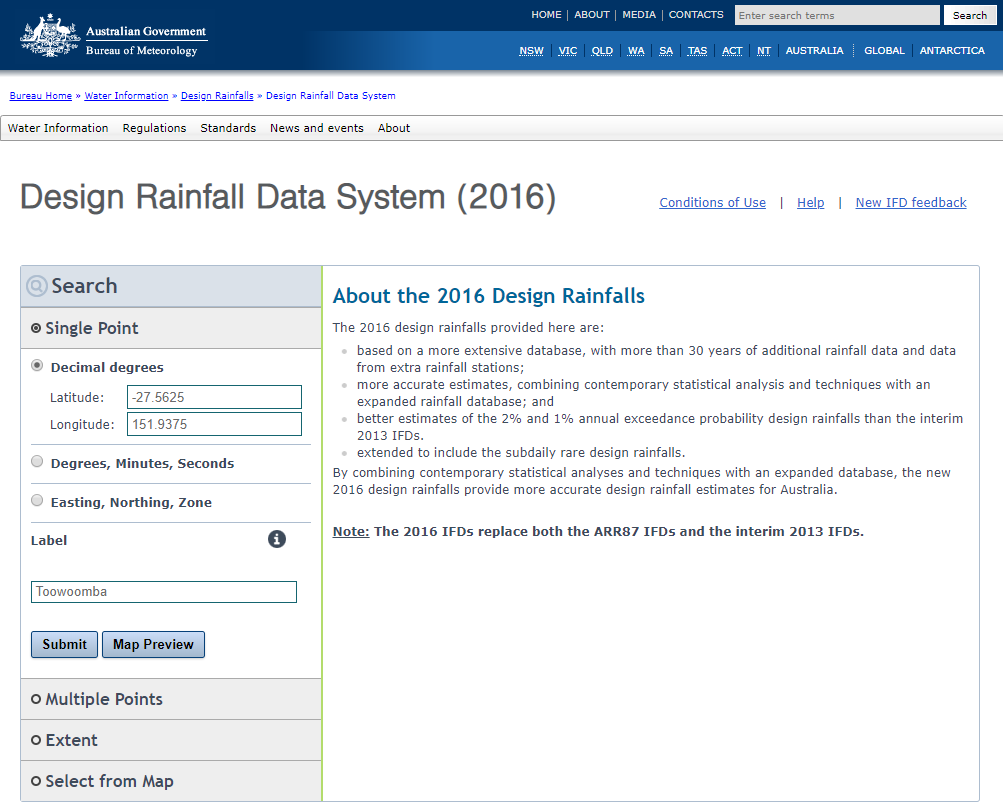
Task: Open the VIC state link
Action: (567, 51)
